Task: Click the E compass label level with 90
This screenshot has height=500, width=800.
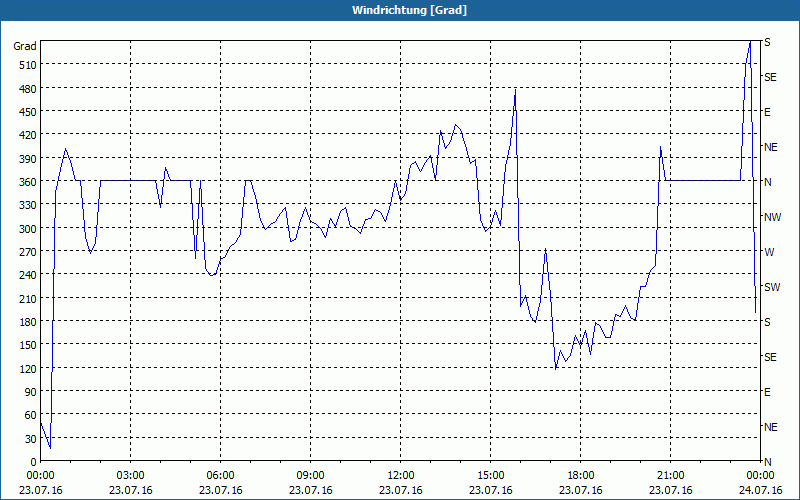Action: click(x=767, y=392)
